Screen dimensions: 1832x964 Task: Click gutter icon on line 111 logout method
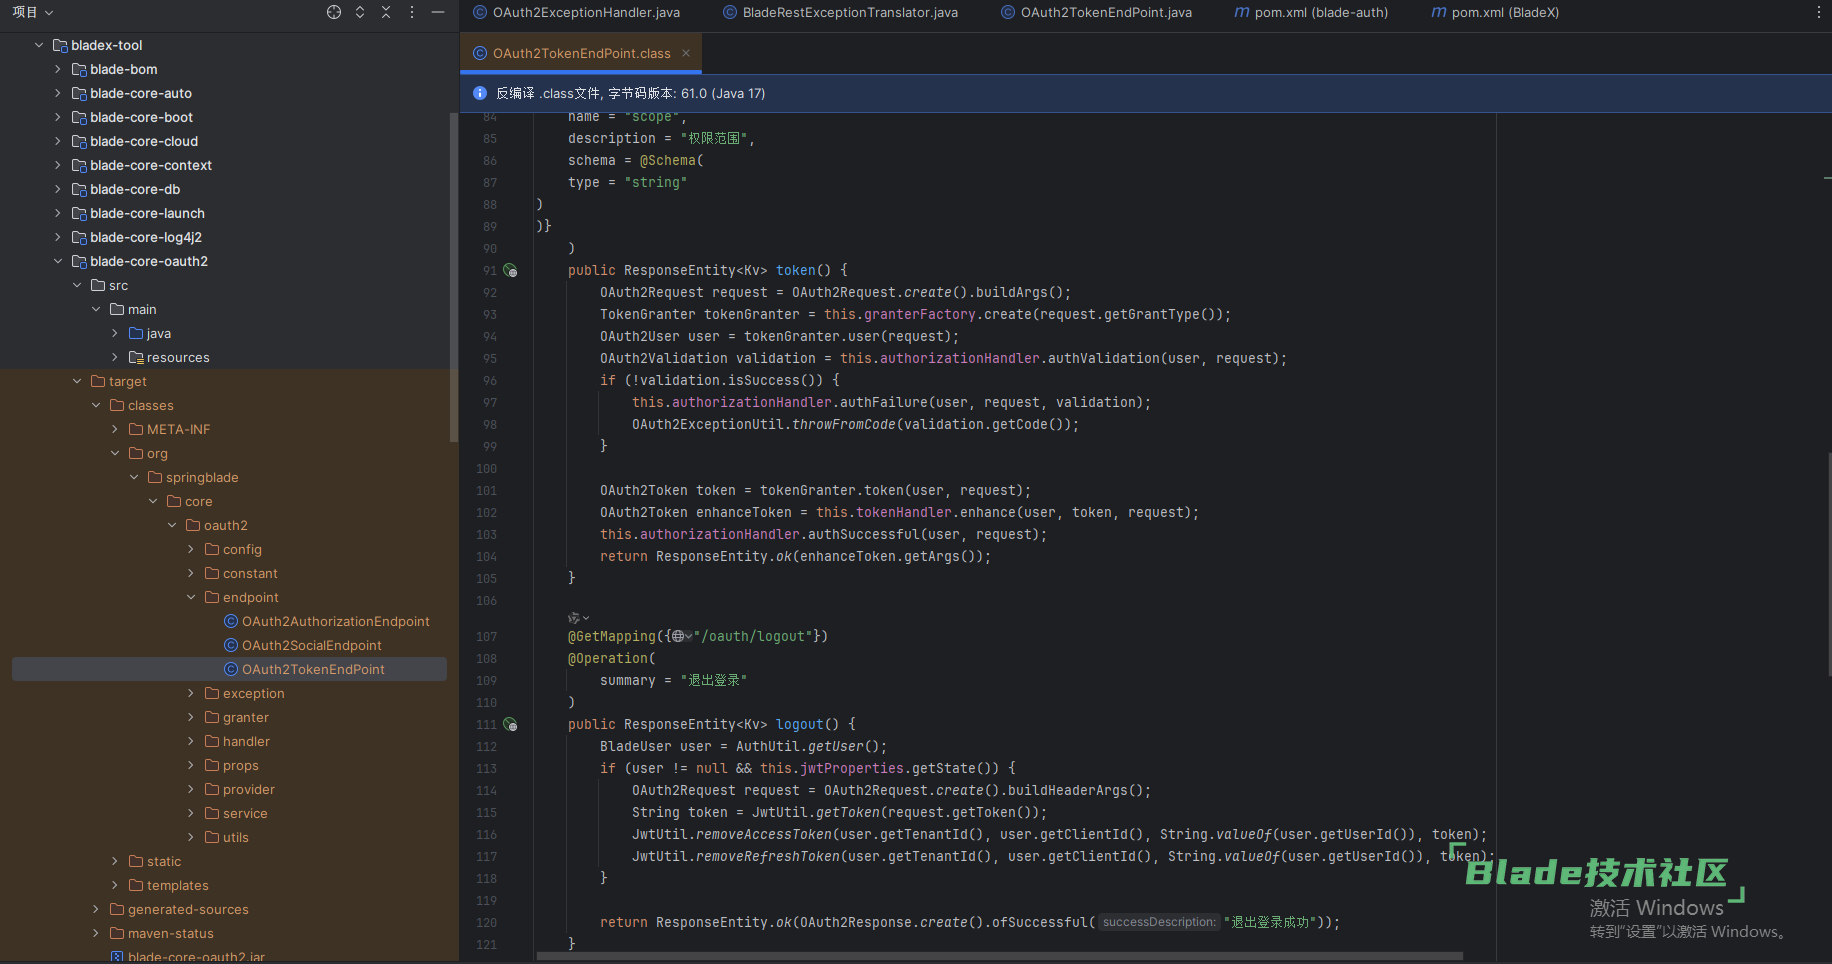(510, 725)
